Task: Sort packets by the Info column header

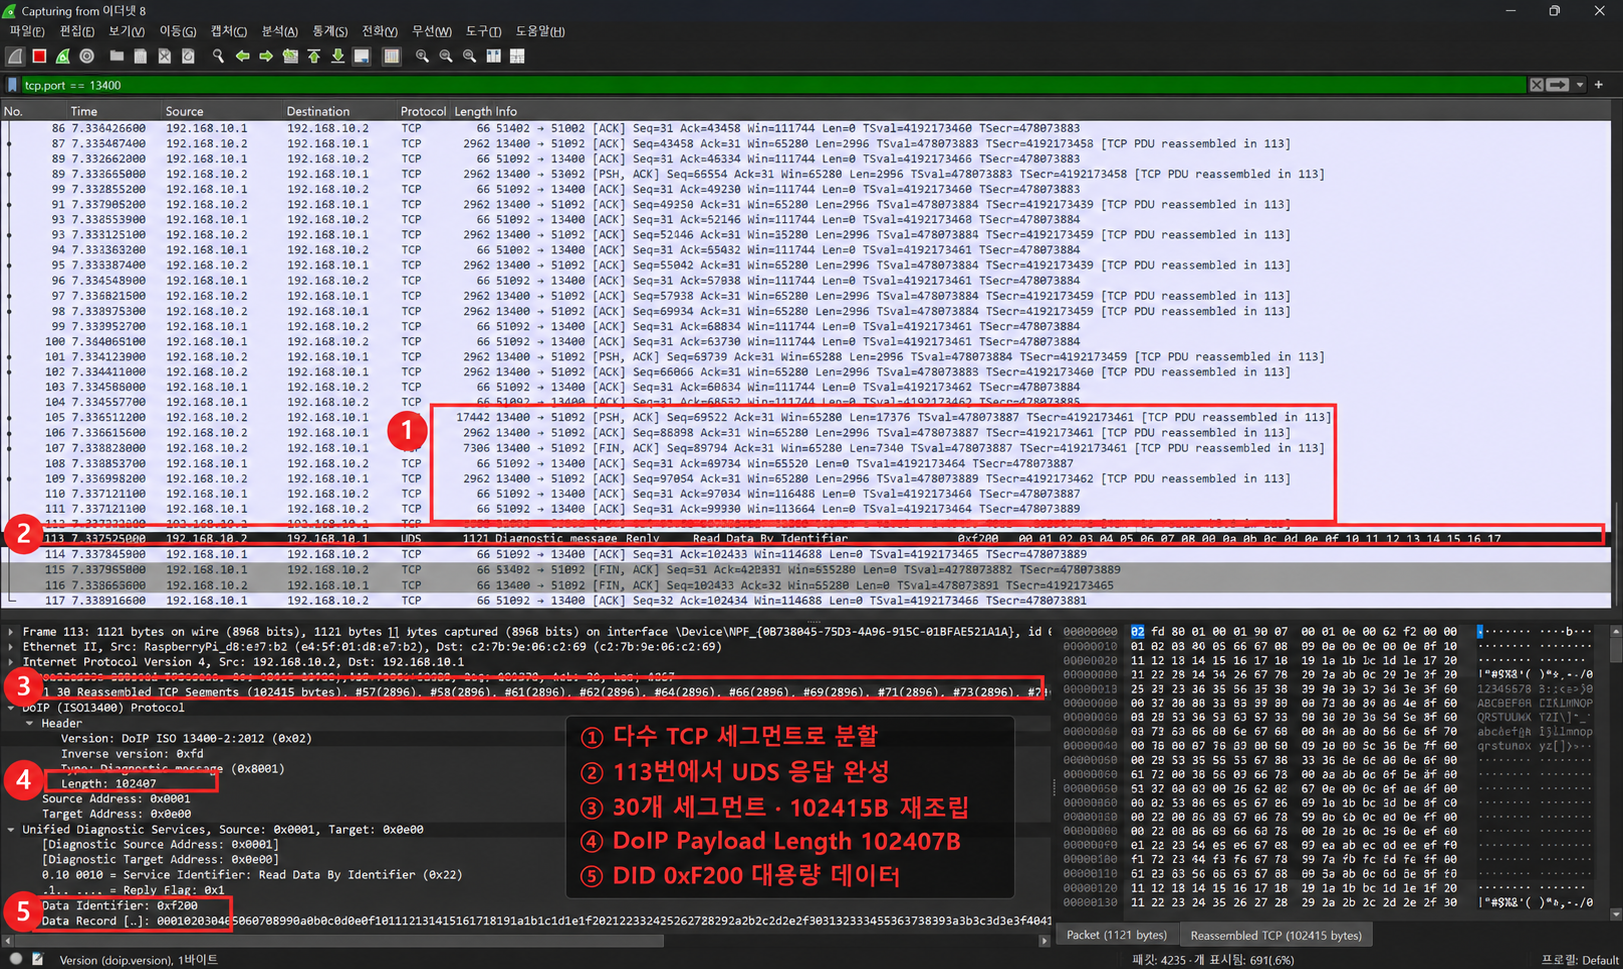Action: (505, 111)
